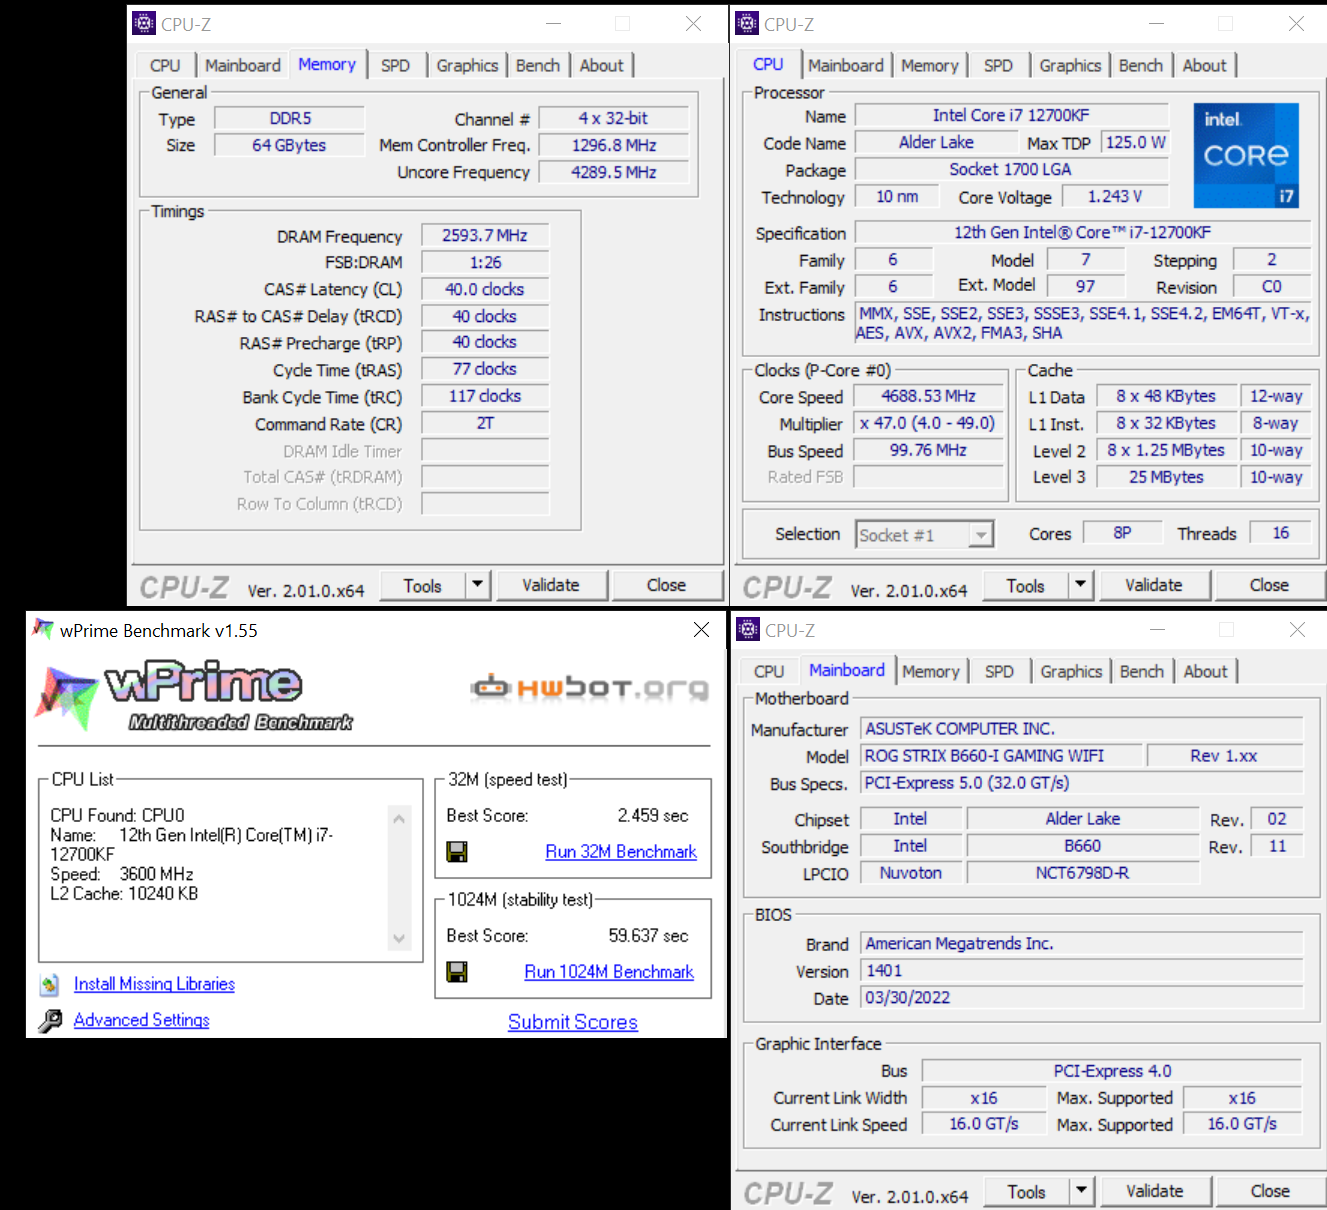Click the Command Rate value 2T

(x=485, y=423)
